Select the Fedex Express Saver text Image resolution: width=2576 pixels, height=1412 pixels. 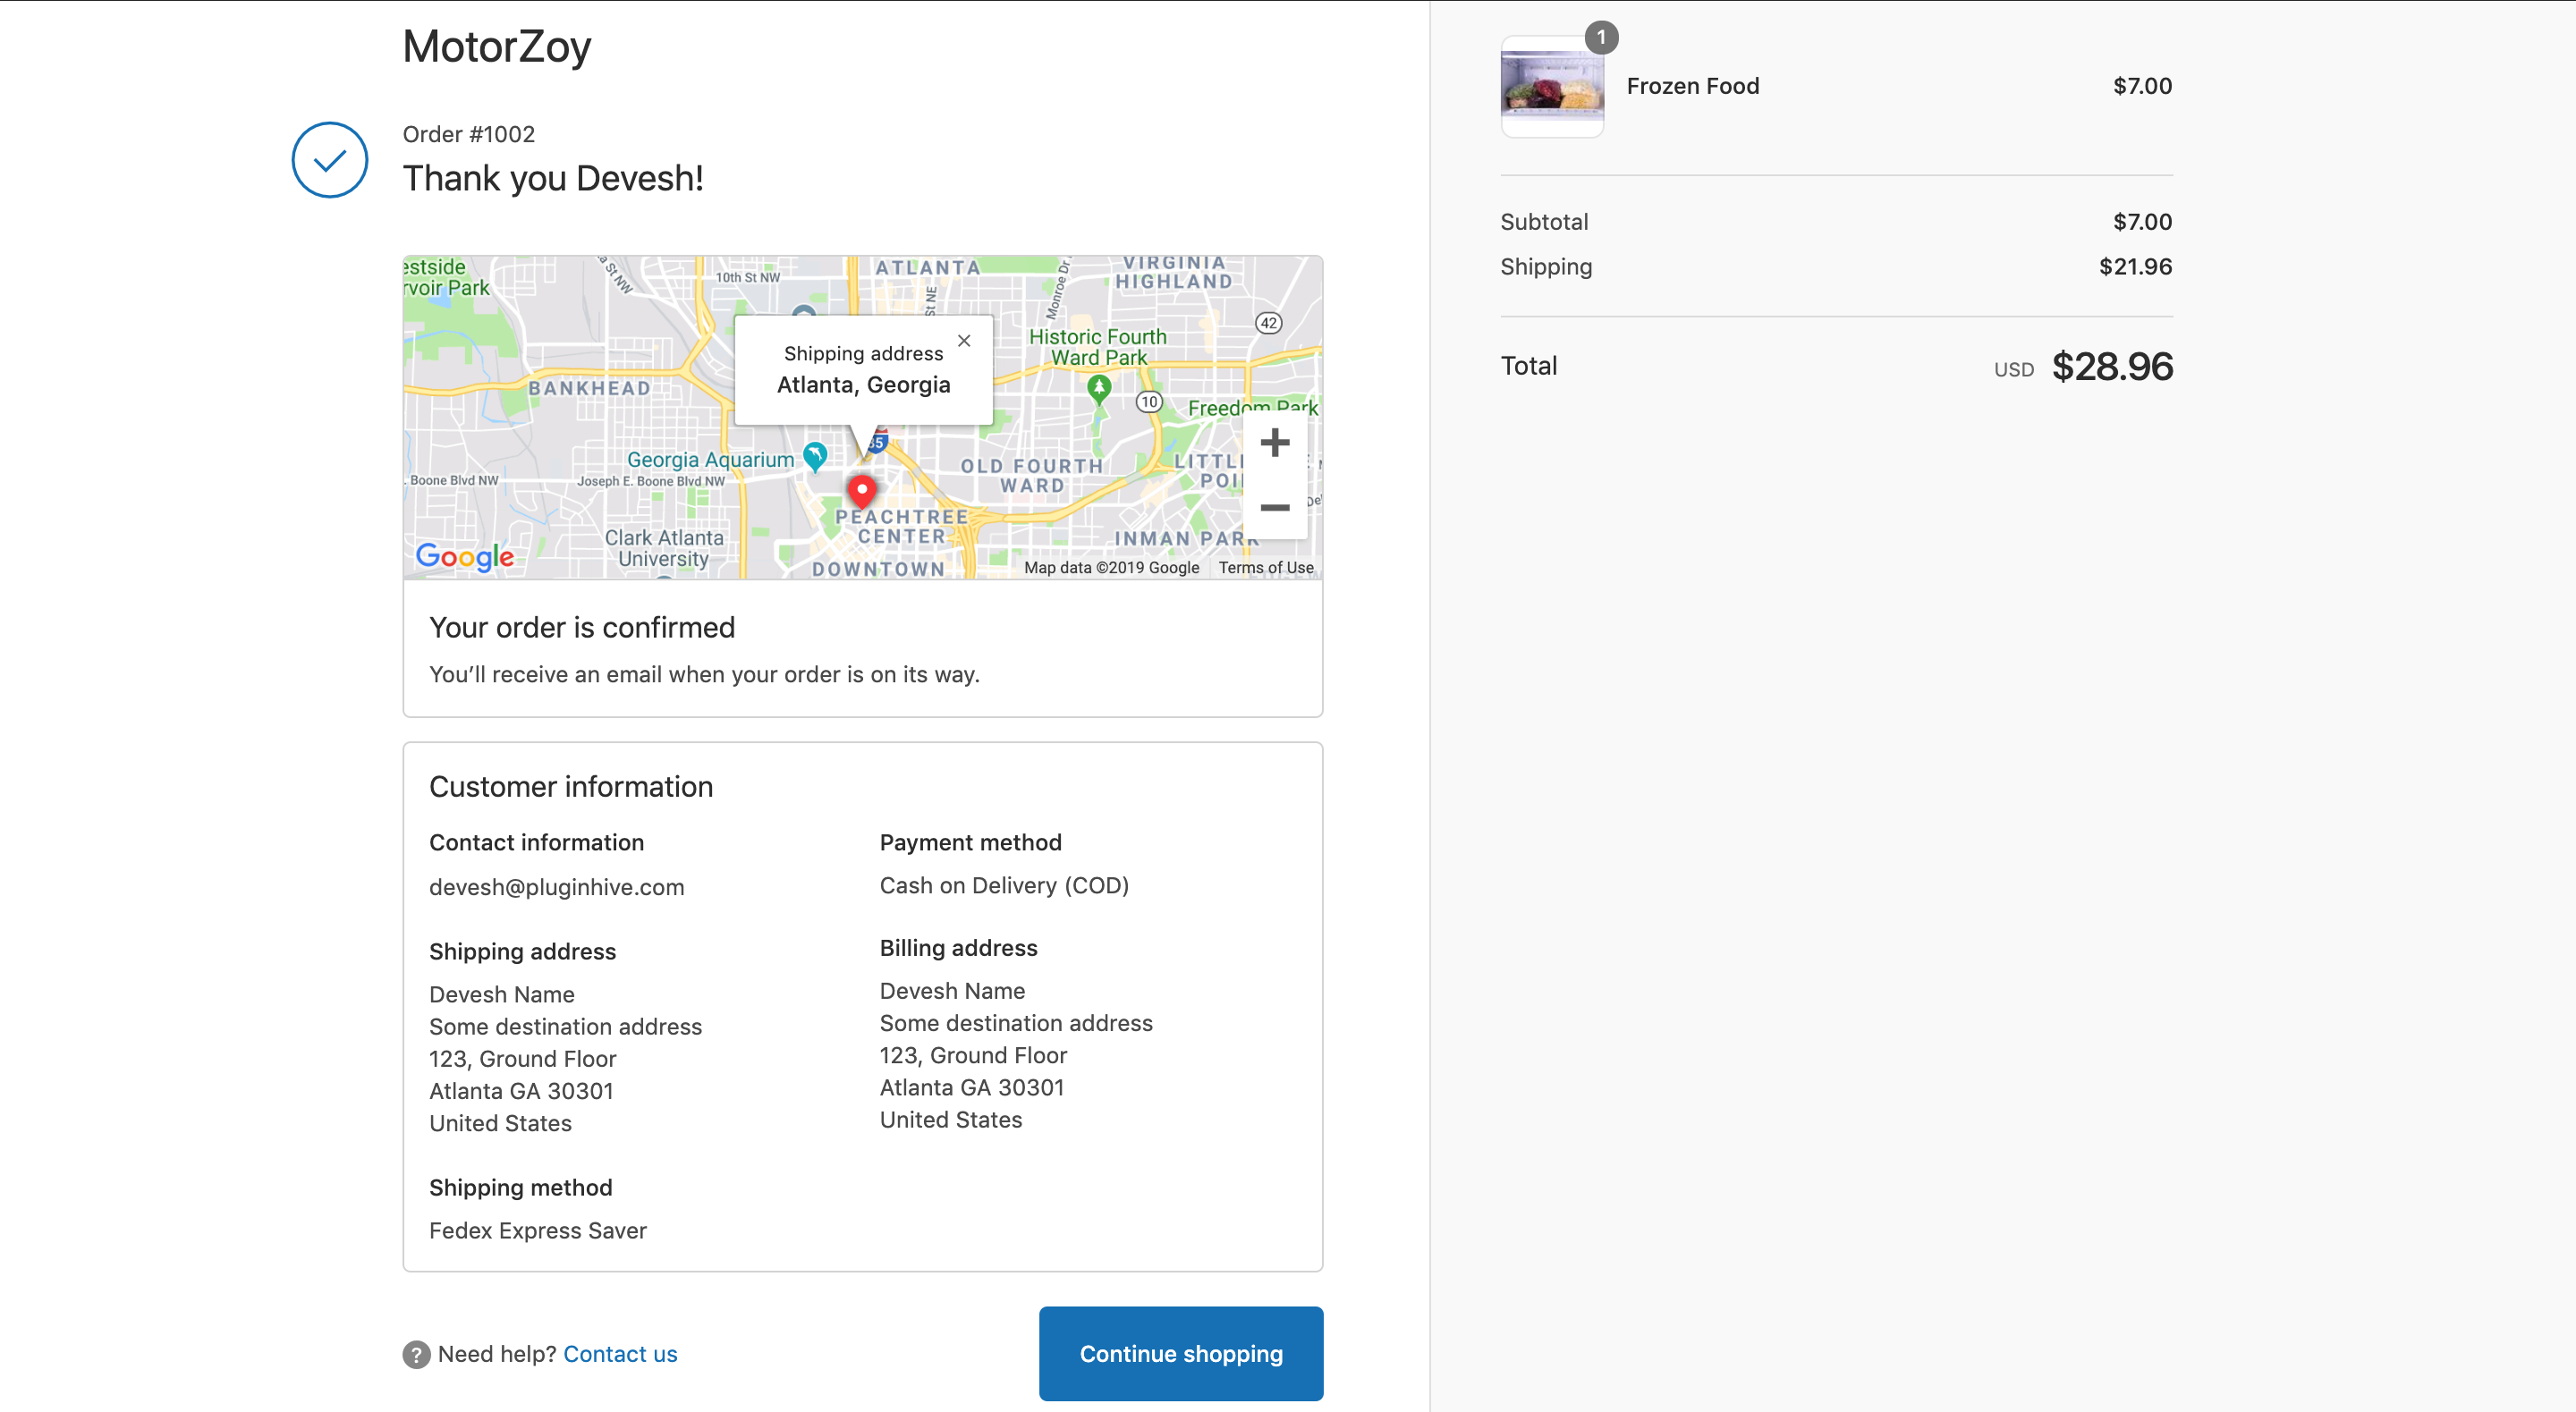click(x=538, y=1230)
